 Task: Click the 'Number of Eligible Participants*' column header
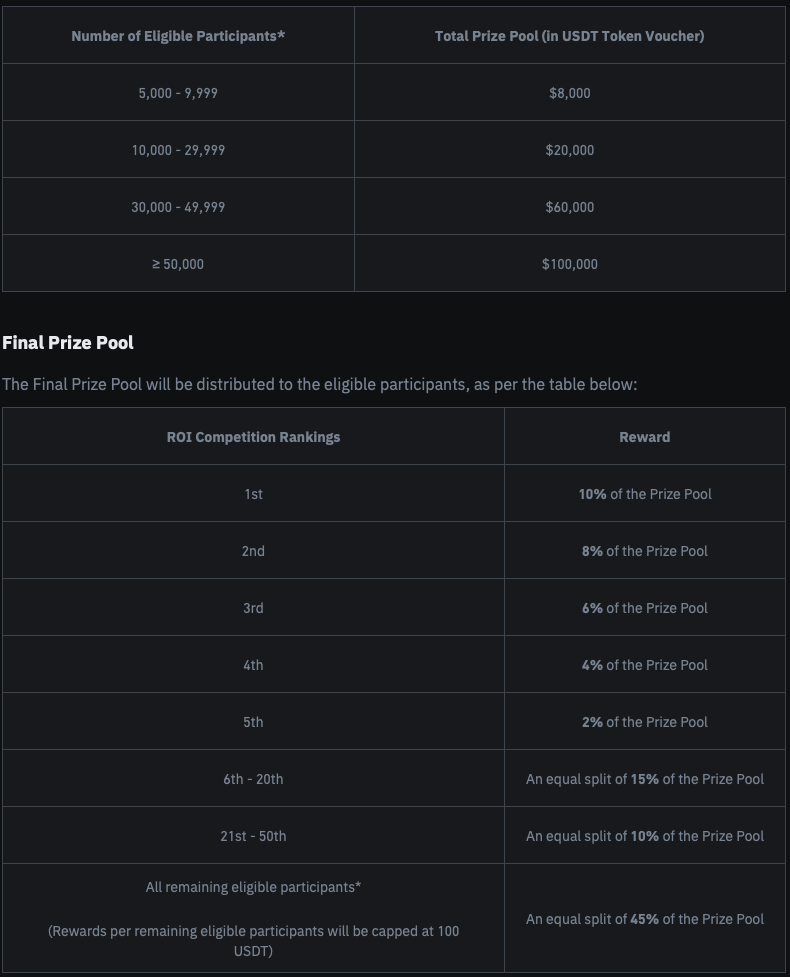[178, 36]
